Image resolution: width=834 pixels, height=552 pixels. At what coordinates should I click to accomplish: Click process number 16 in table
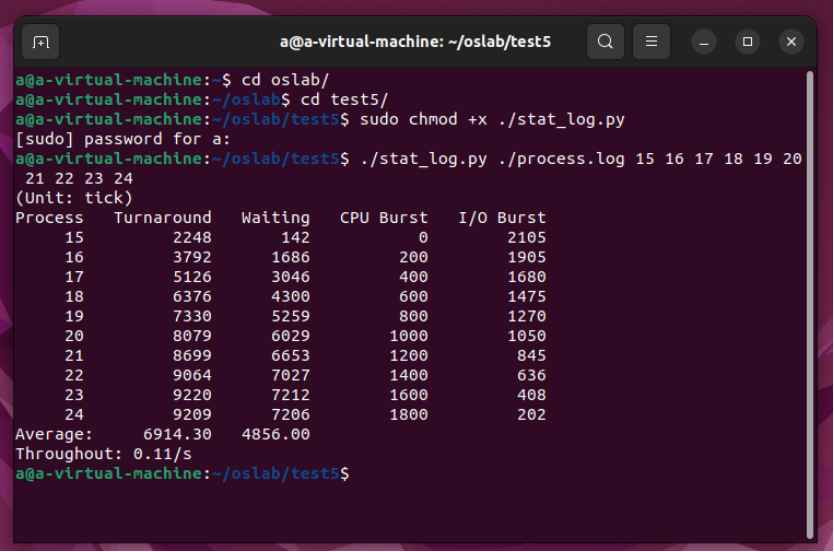coord(74,257)
